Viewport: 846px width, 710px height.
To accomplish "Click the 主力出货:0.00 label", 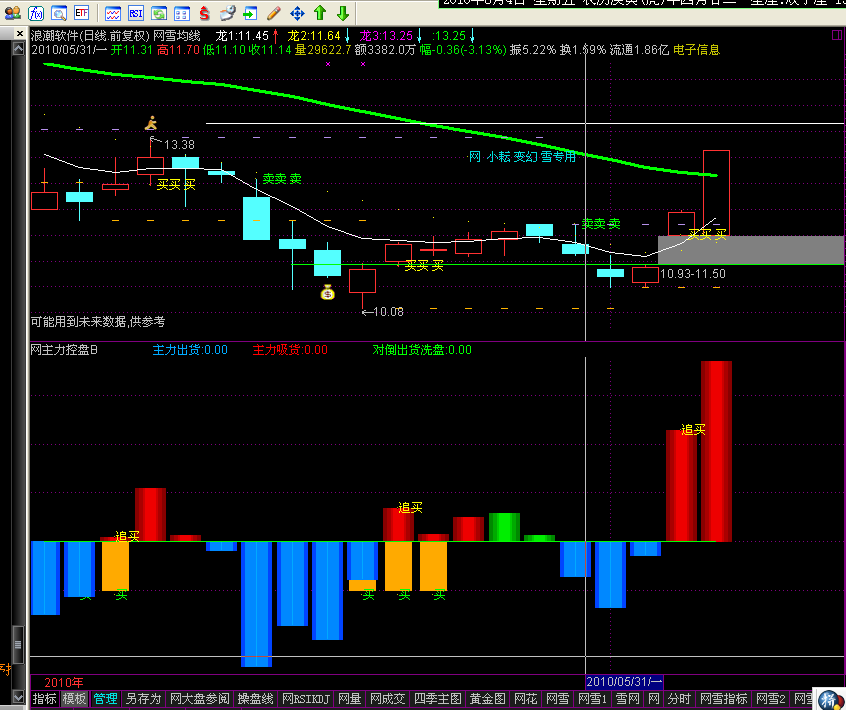I will (190, 350).
